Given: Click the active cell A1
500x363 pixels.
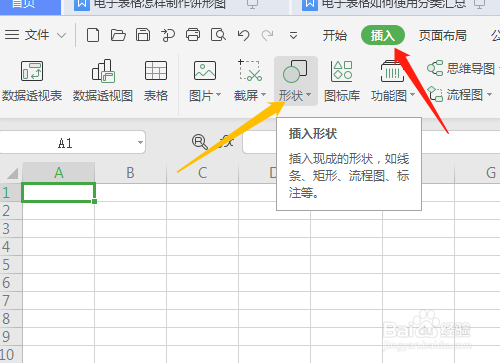Looking at the screenshot, I should (59, 192).
